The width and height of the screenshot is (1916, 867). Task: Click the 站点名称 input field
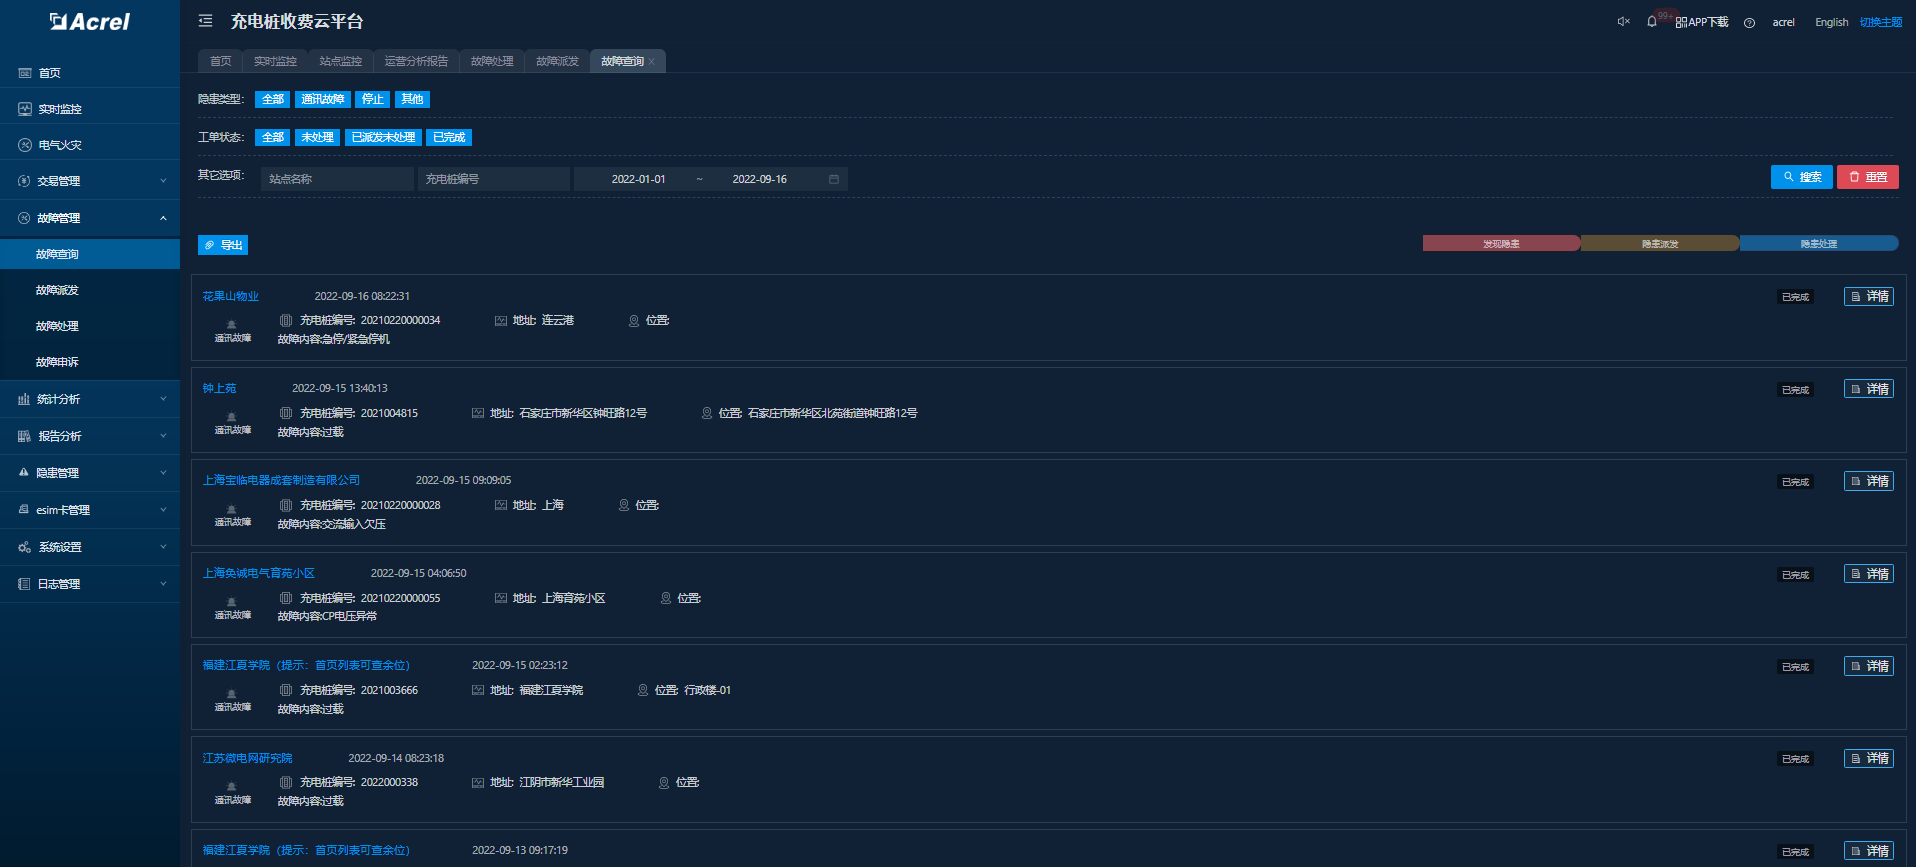[x=337, y=179]
